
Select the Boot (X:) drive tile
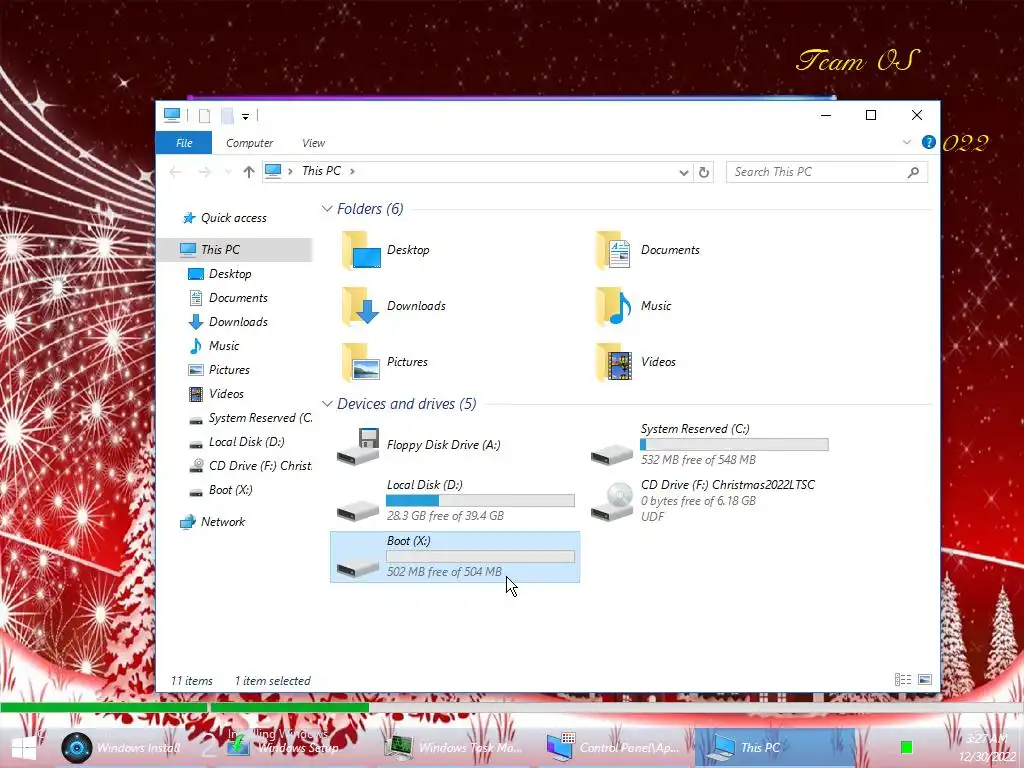click(x=455, y=557)
